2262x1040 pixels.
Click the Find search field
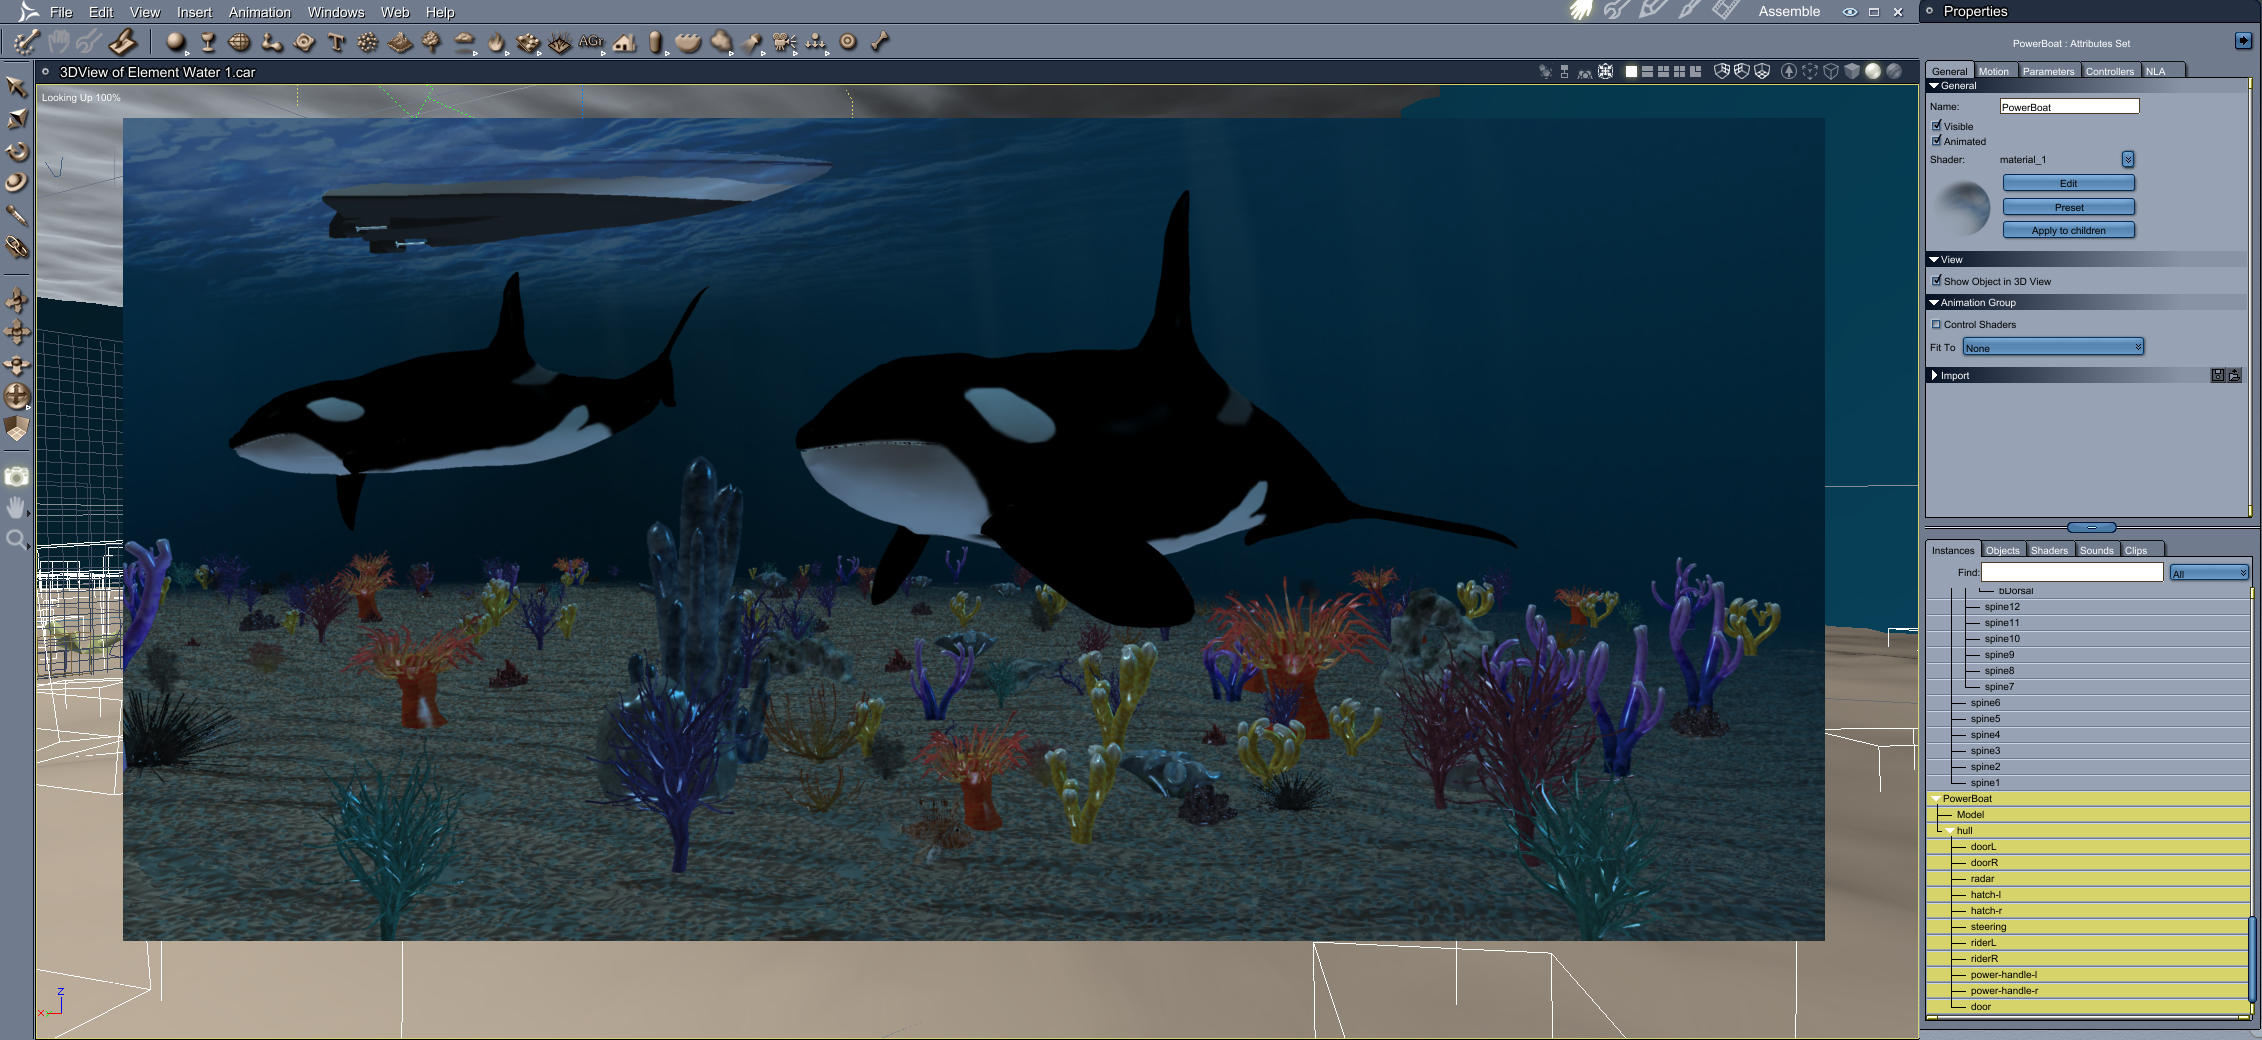(2072, 572)
